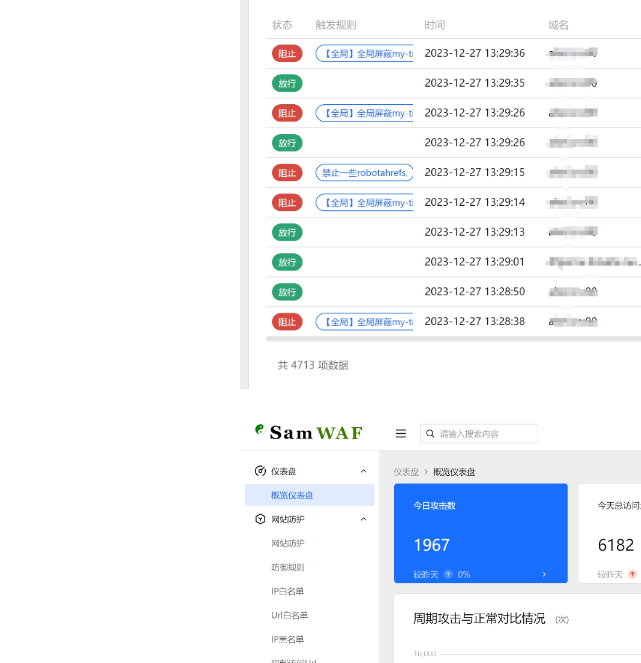Collapse the 仪表盘 sidebar group
Image resolution: width=641 pixels, height=663 pixels.
(363, 471)
